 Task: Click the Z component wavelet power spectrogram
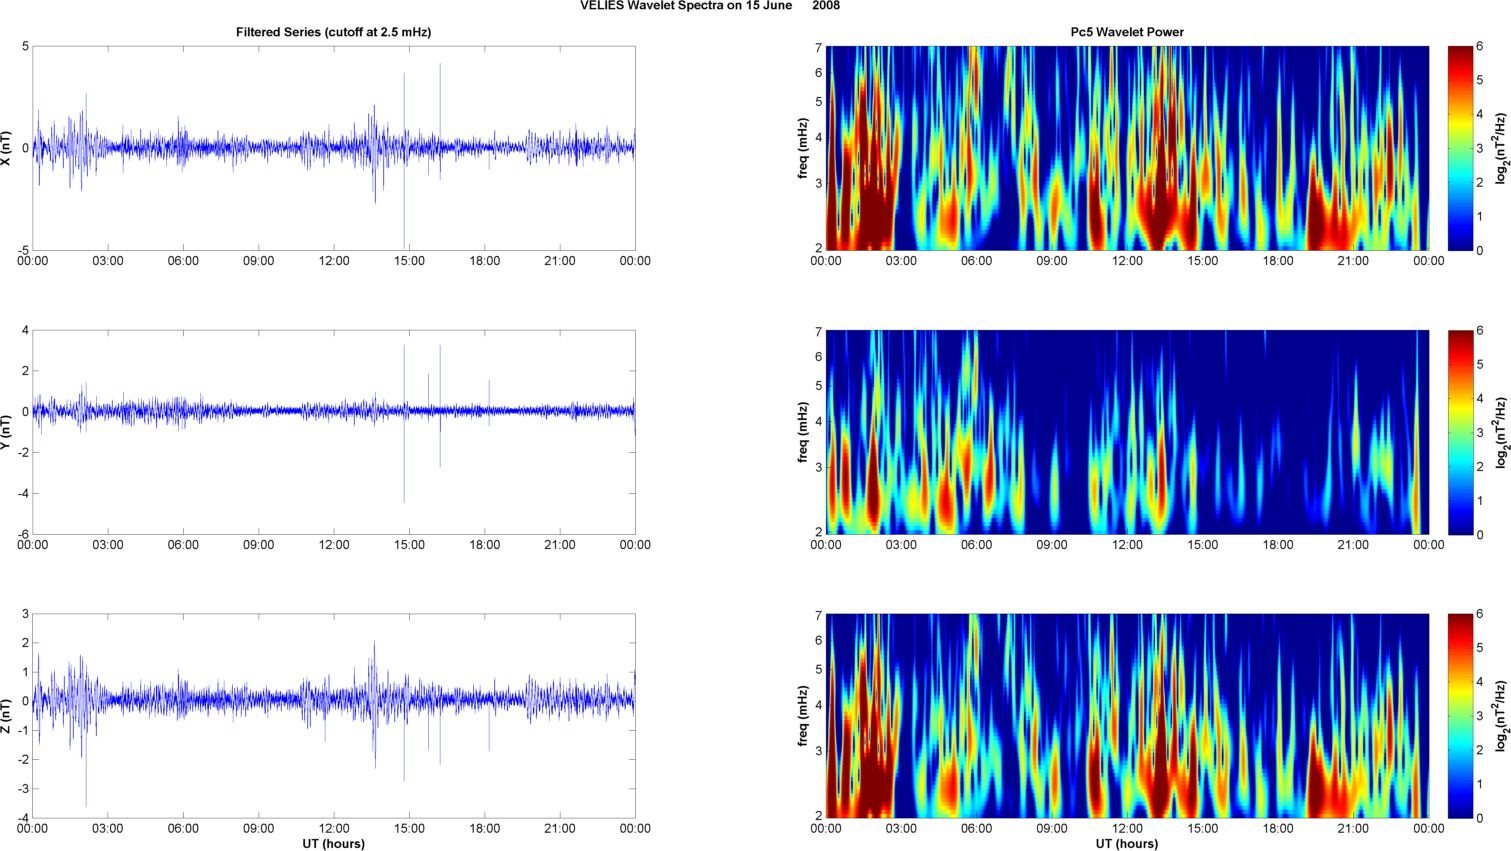click(1127, 716)
